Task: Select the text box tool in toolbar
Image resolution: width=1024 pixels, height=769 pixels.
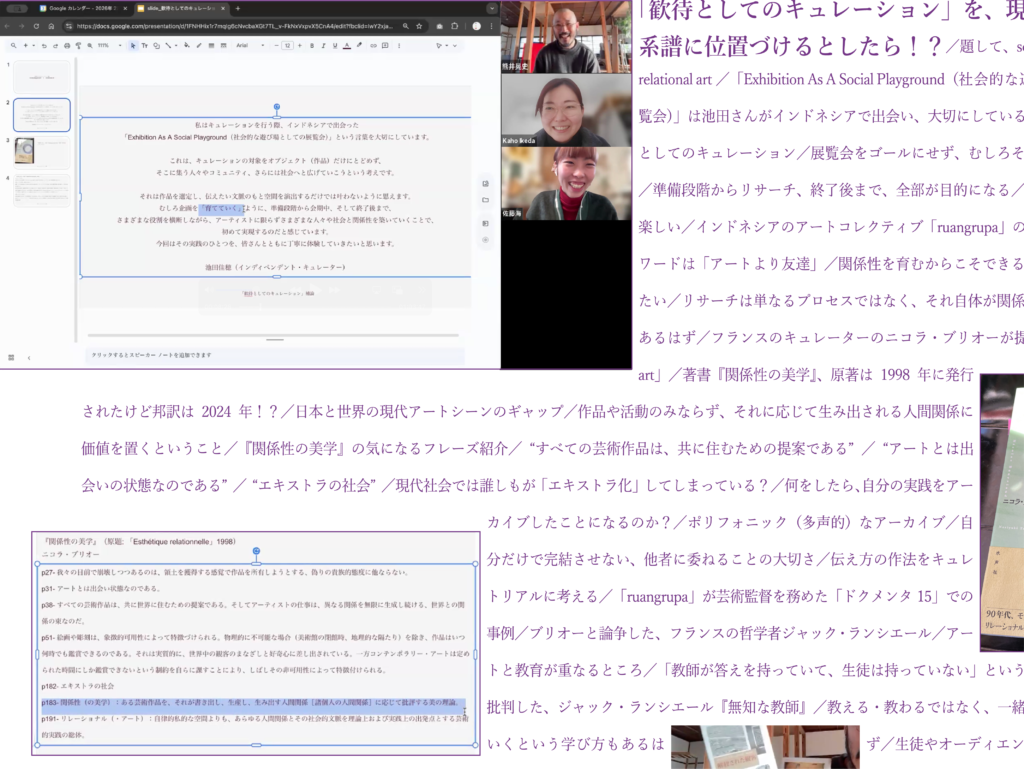Action: [x=144, y=45]
